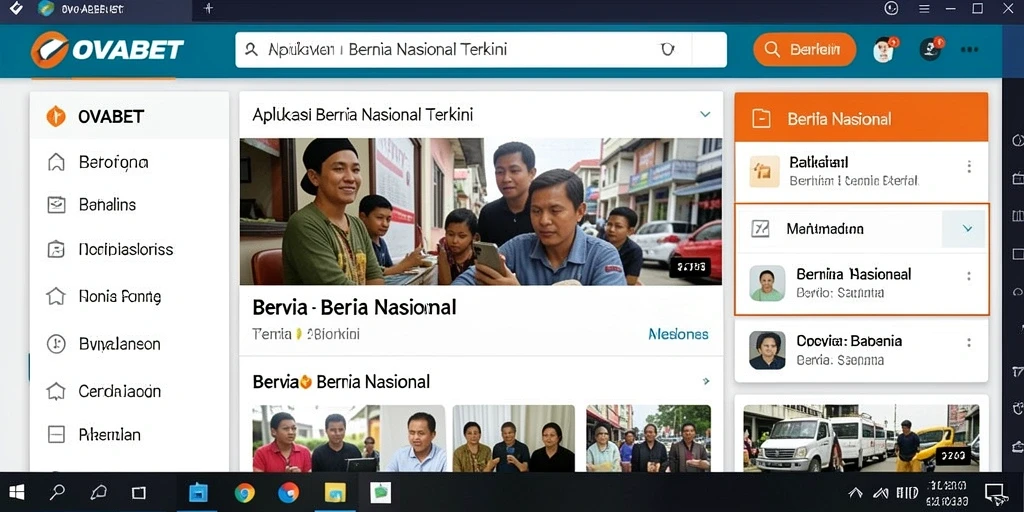Click square icon beside Pikemlan
1024x512 pixels.
pyautogui.click(x=56, y=434)
